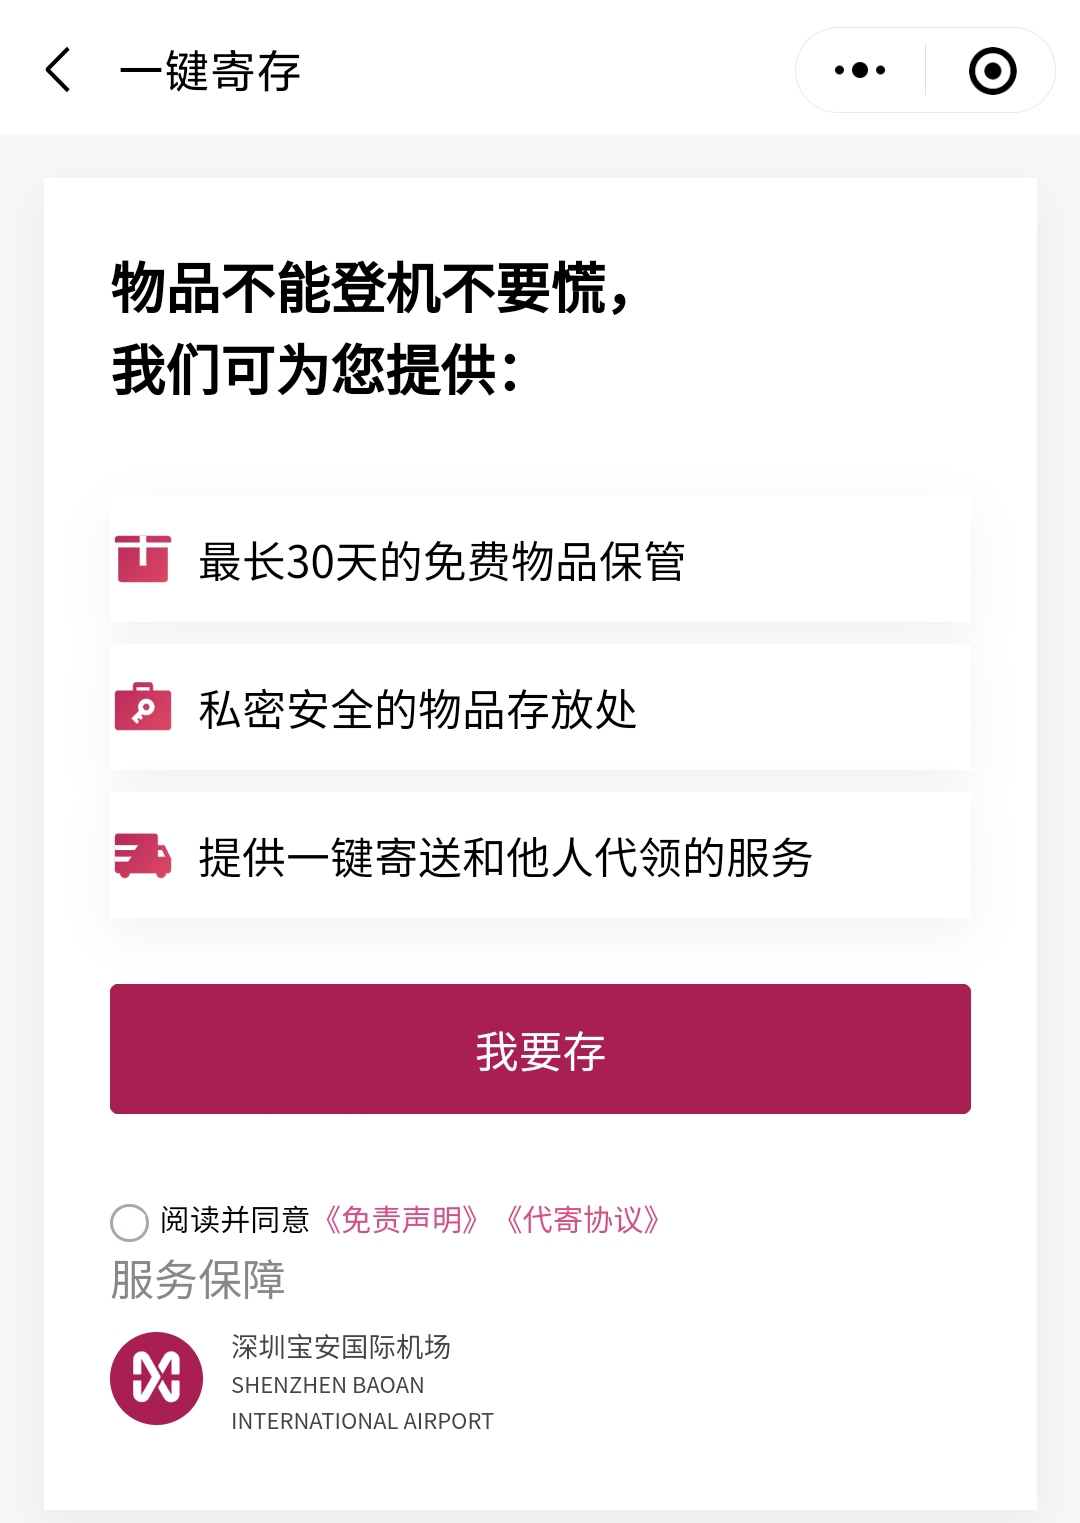Tap SHENZHEN BAOAN INTERNATIONAL AIRPORT label

coord(362,1403)
